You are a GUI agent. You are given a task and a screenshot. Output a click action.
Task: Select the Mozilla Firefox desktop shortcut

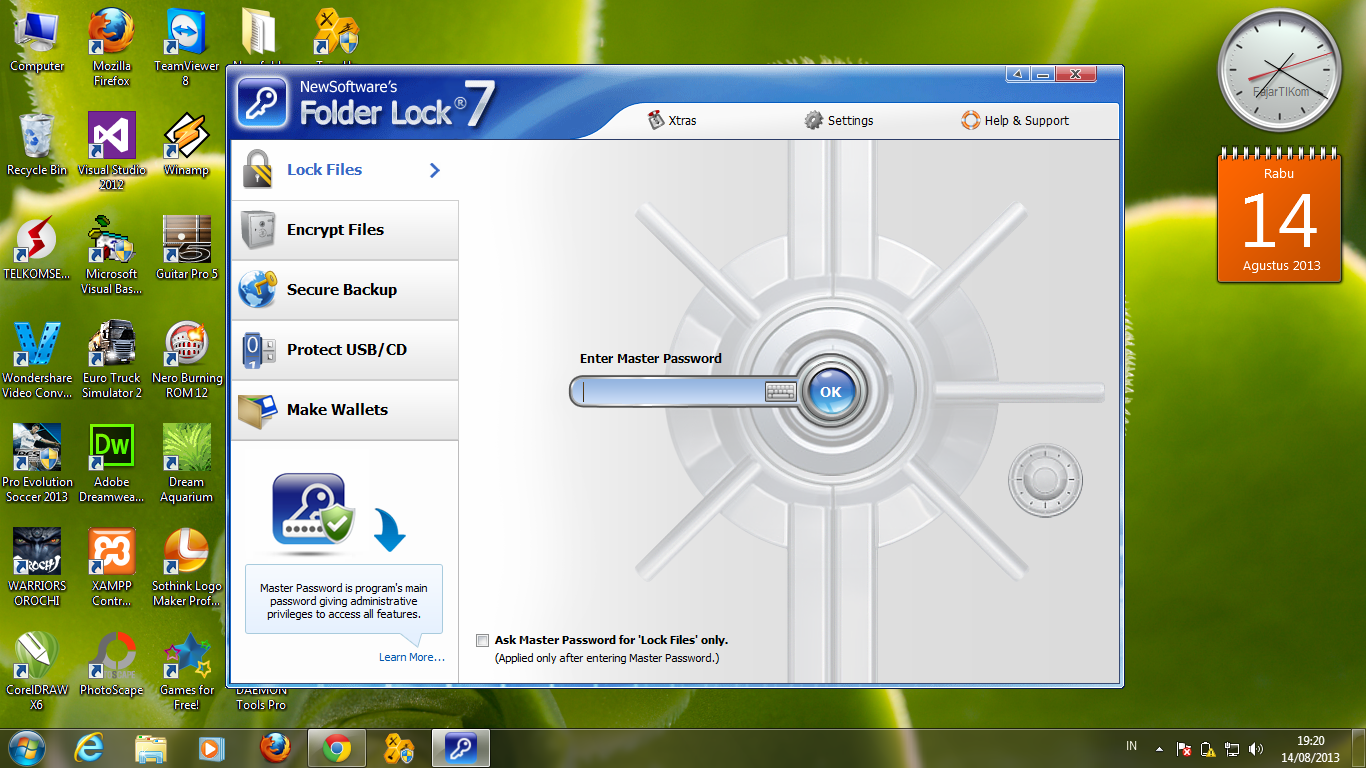point(112,48)
